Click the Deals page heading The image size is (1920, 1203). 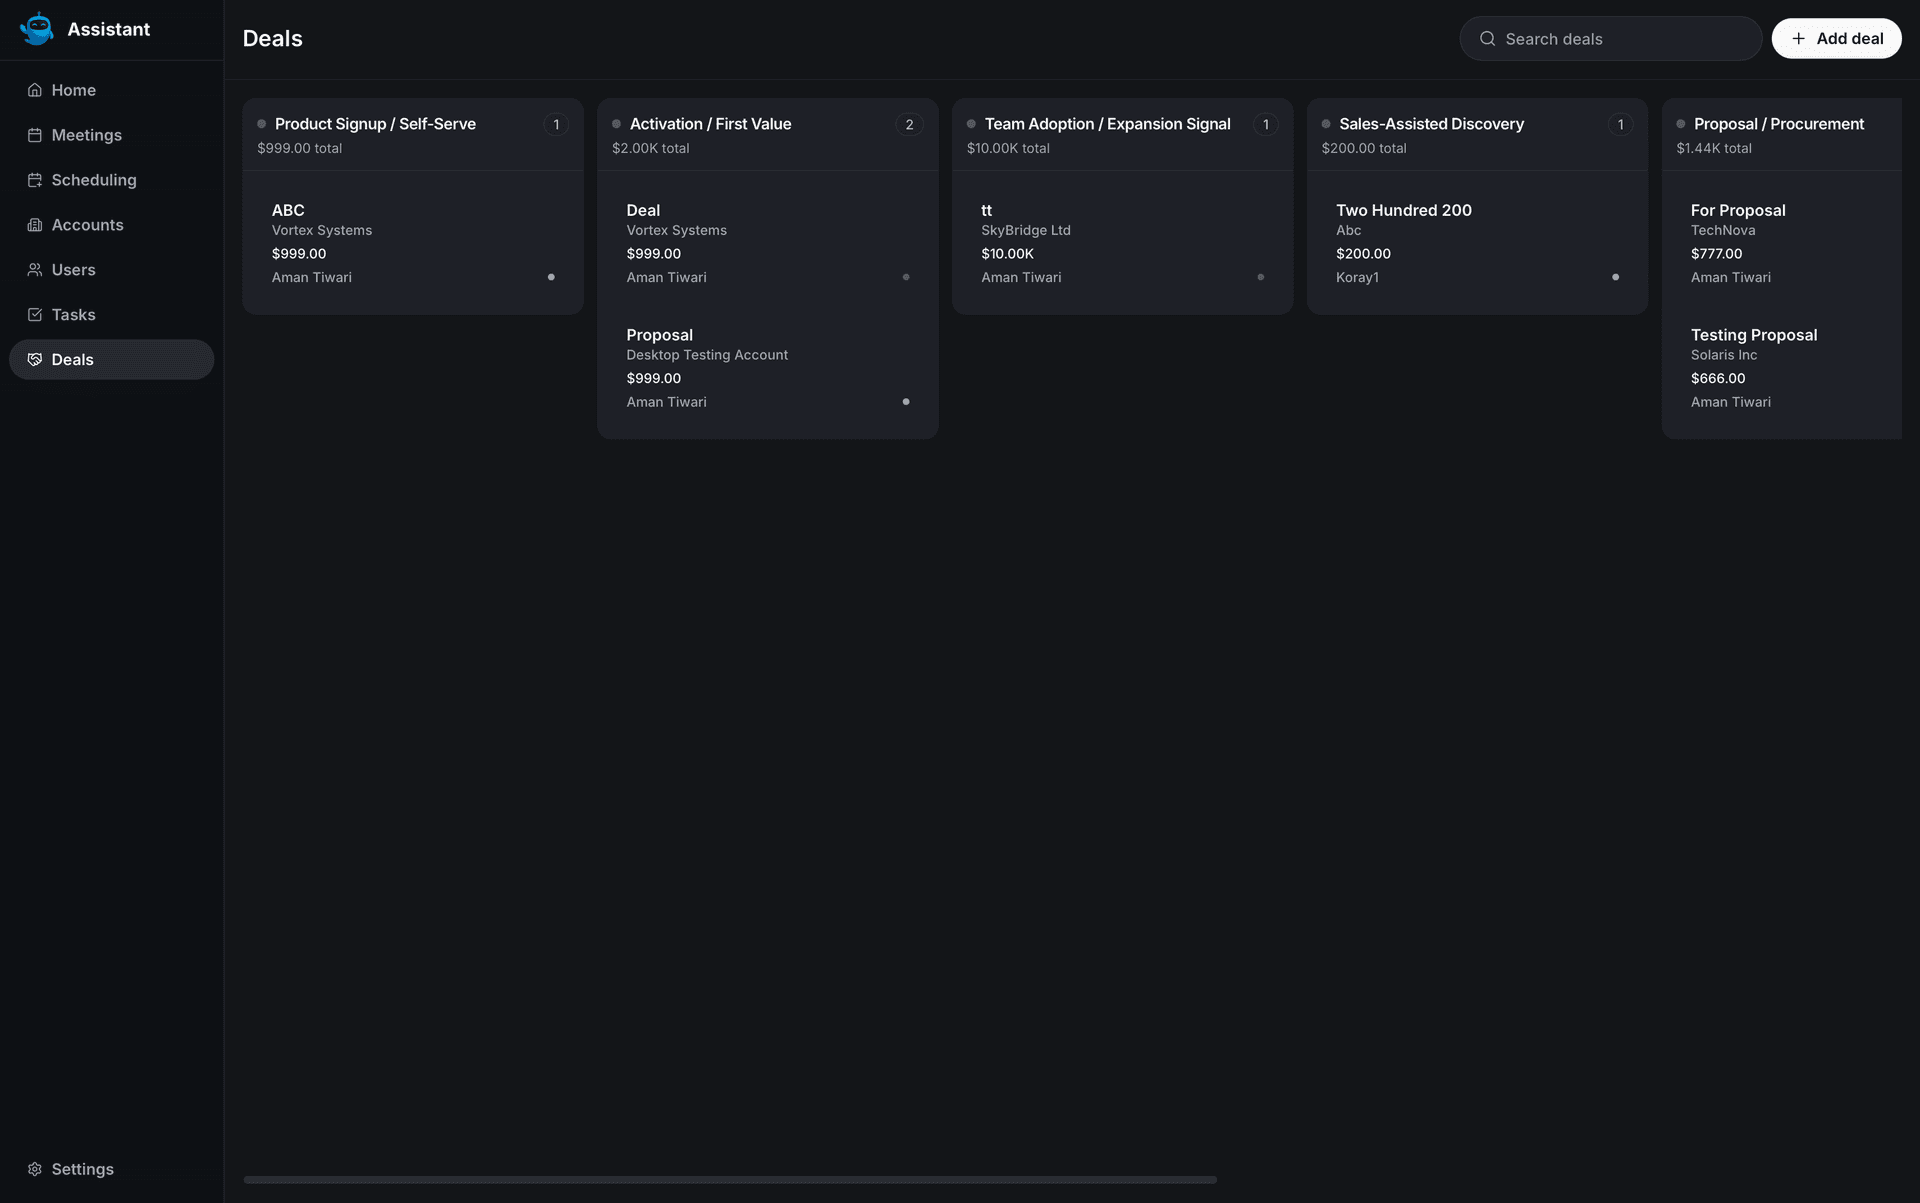pyautogui.click(x=273, y=38)
